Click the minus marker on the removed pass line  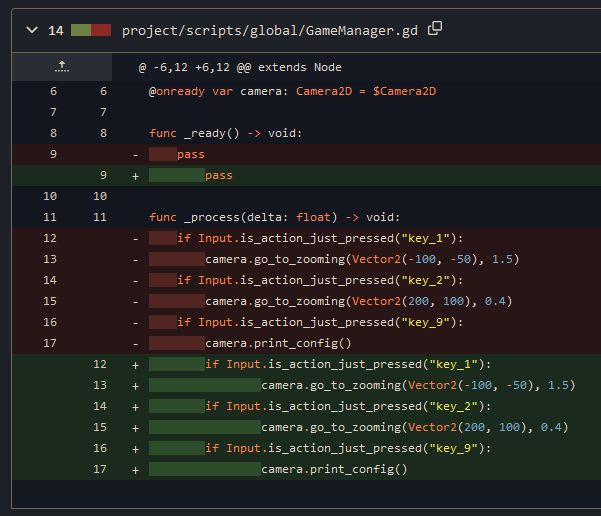pos(135,154)
